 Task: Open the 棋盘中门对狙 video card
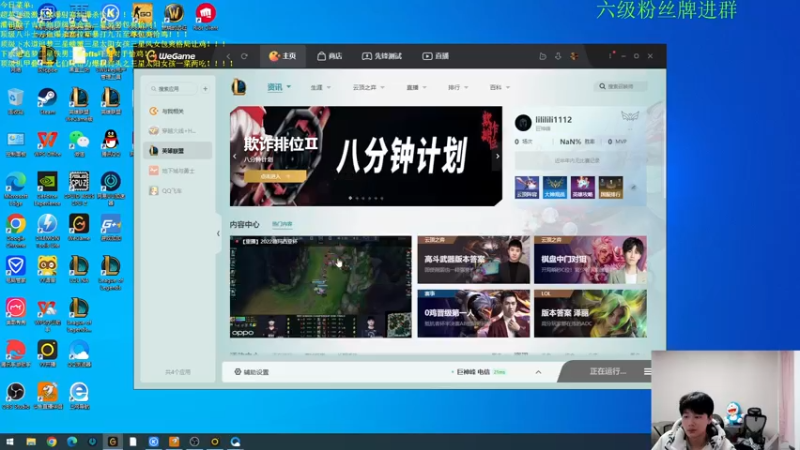(x=590, y=260)
